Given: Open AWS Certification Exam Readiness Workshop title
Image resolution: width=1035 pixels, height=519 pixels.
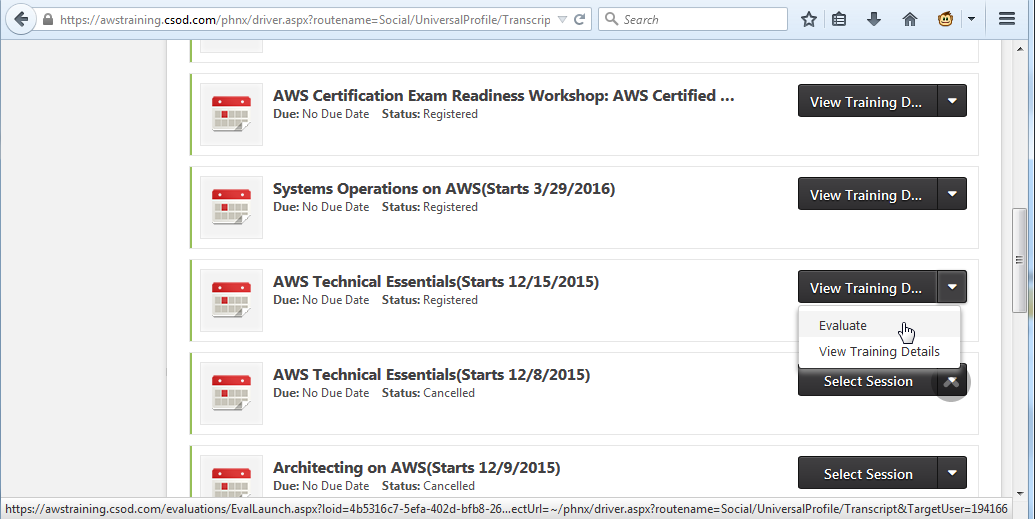Looking at the screenshot, I should [504, 96].
